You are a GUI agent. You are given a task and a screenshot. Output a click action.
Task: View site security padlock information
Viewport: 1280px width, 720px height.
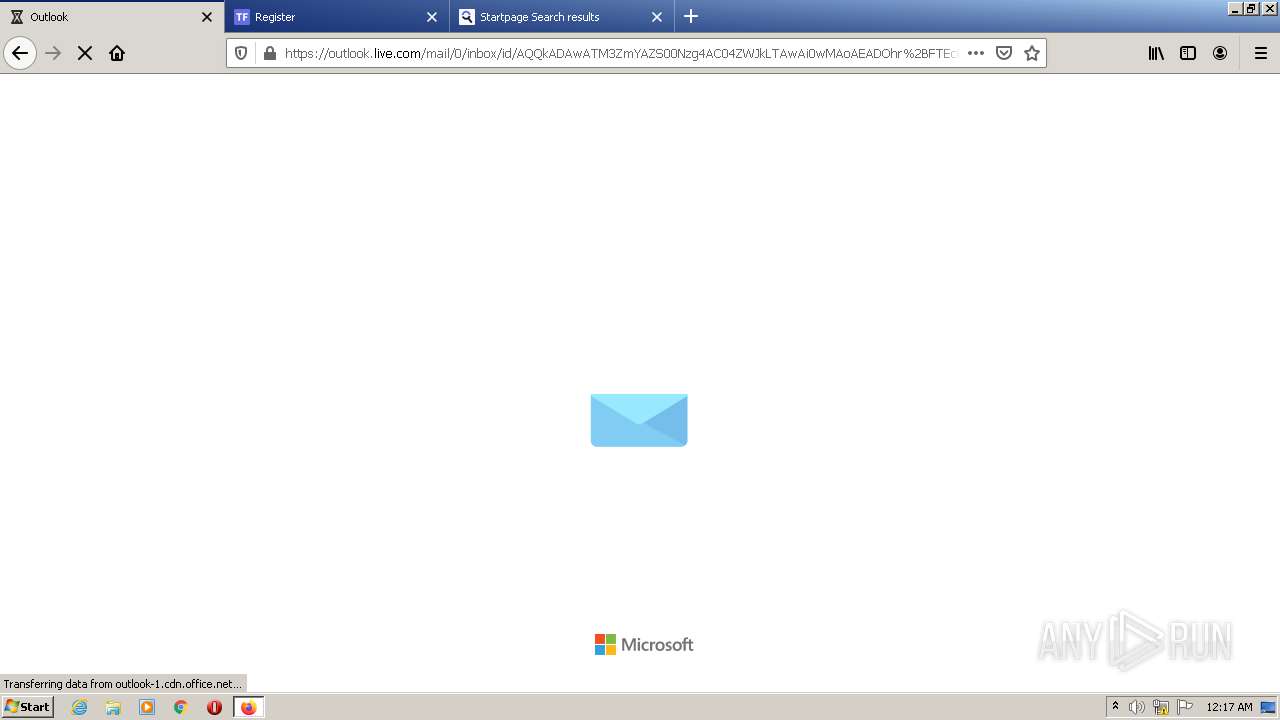click(269, 53)
